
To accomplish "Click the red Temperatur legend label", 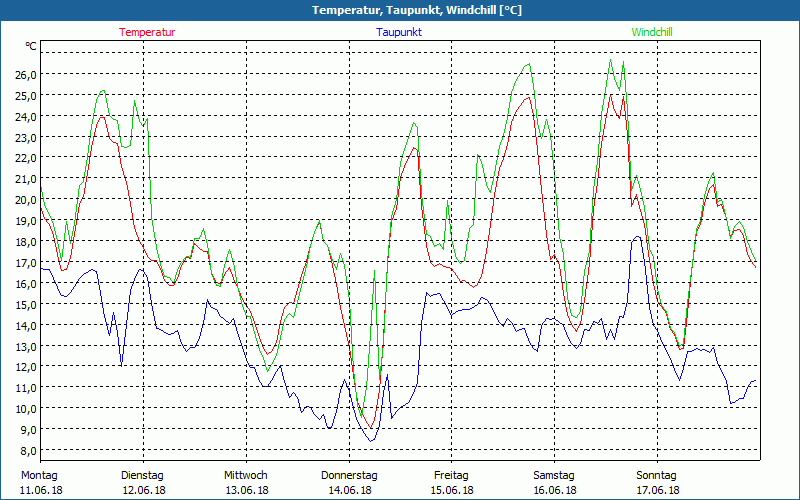I will coord(147,32).
